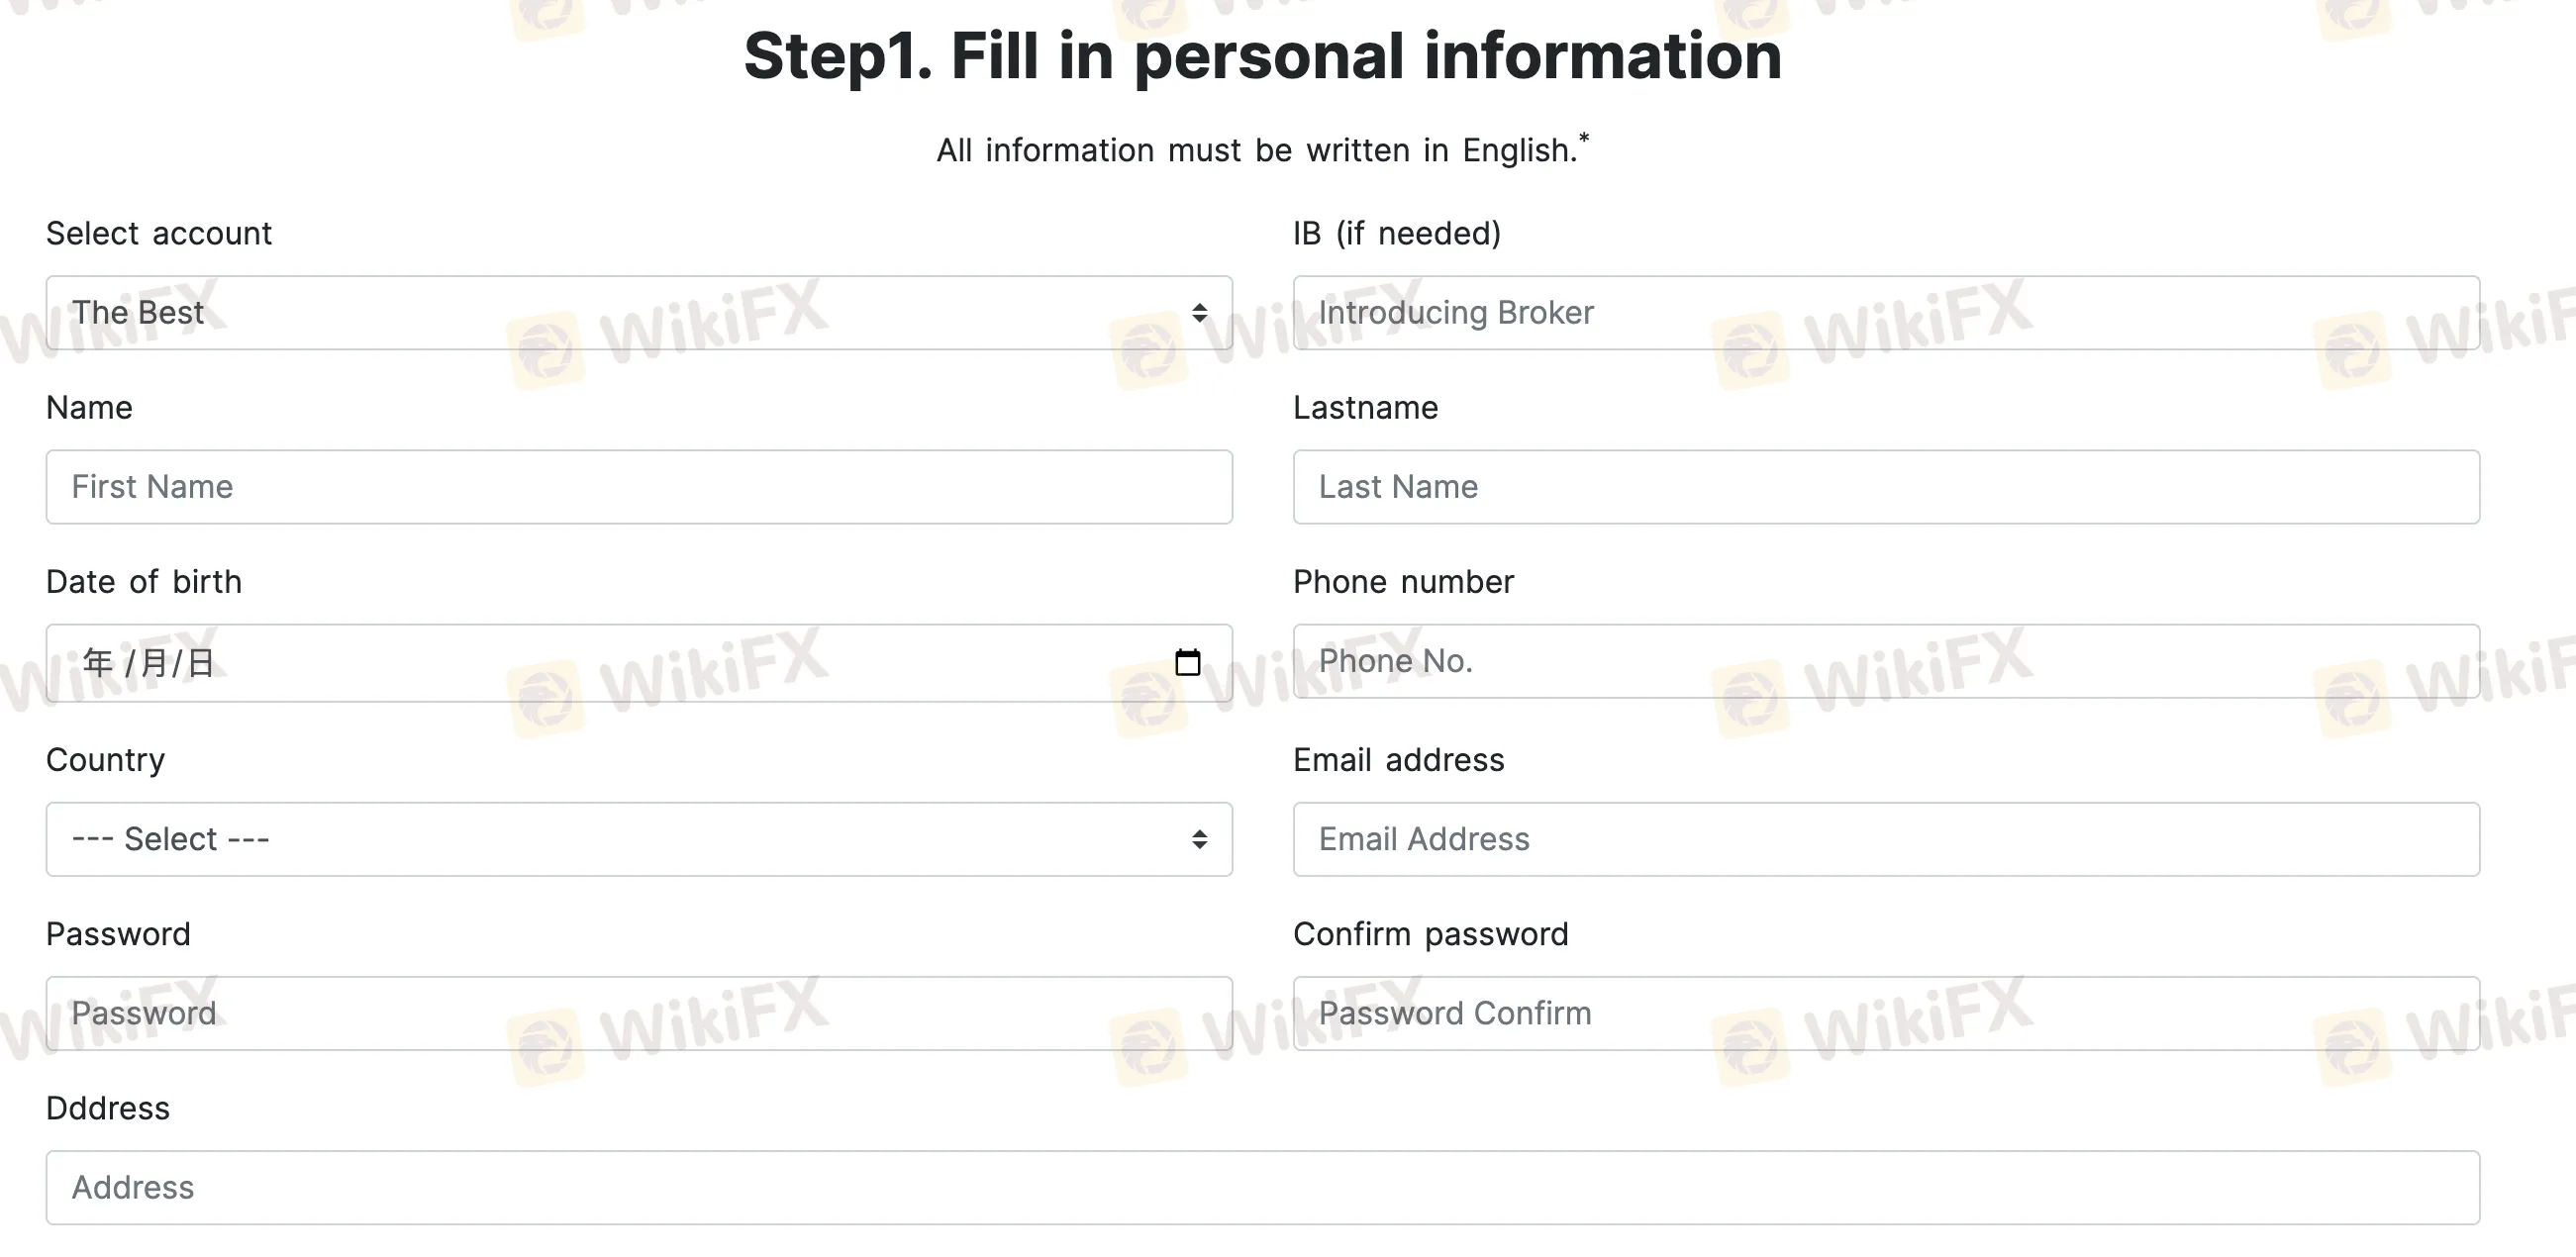Click into the Last Name input field

(1885, 487)
